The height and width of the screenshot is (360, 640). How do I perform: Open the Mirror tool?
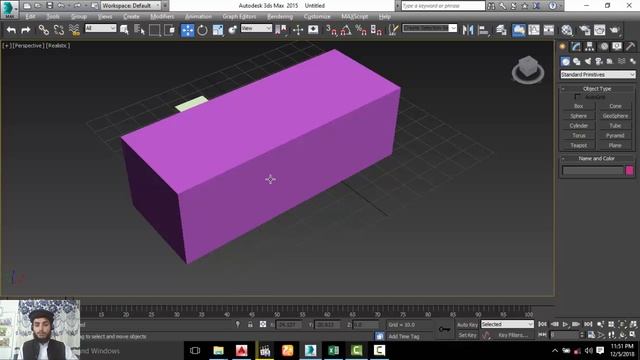click(468, 30)
